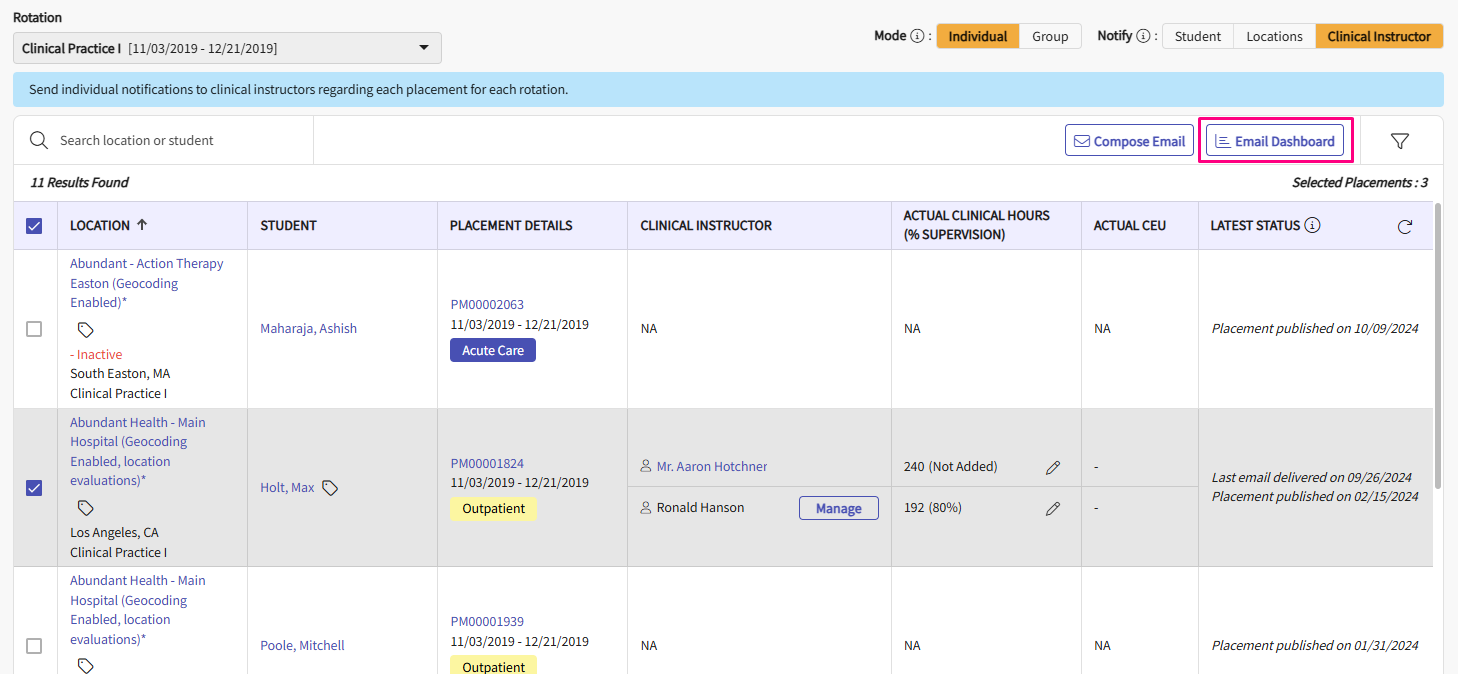Click Outpatient badge for PM00001824
This screenshot has height=674, width=1458.
(x=493, y=508)
